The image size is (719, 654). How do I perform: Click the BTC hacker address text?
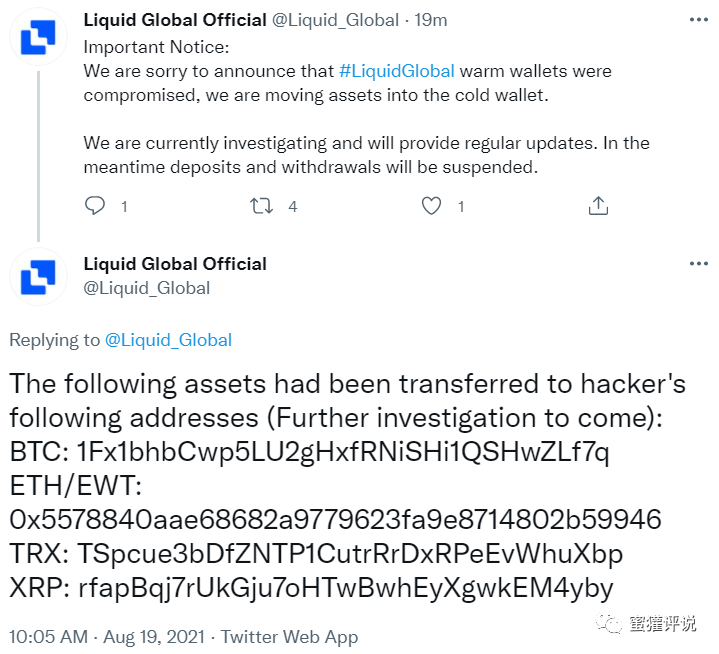pos(343,452)
